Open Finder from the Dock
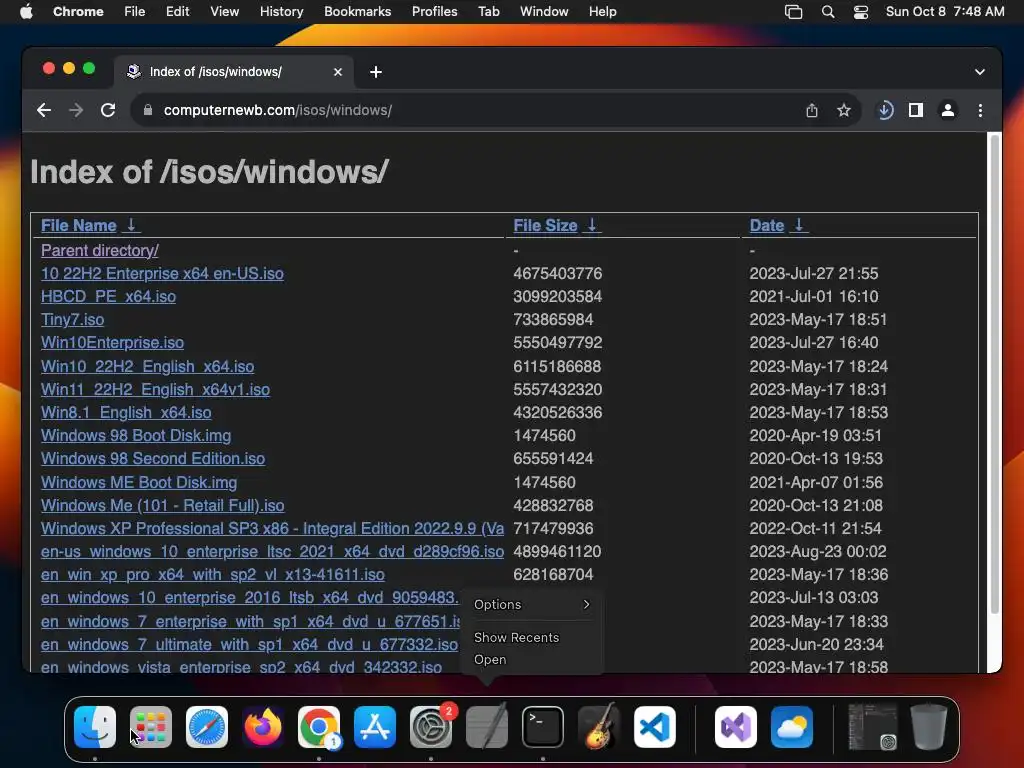This screenshot has width=1024, height=768. 95,727
